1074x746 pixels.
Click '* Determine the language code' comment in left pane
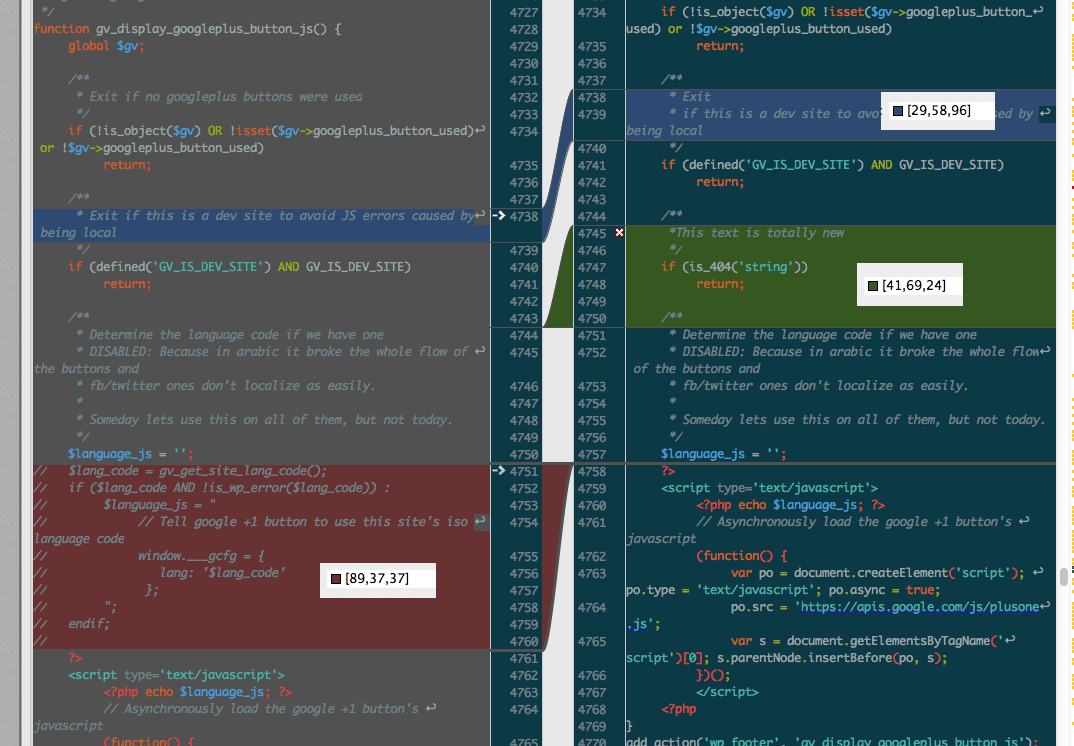click(229, 334)
